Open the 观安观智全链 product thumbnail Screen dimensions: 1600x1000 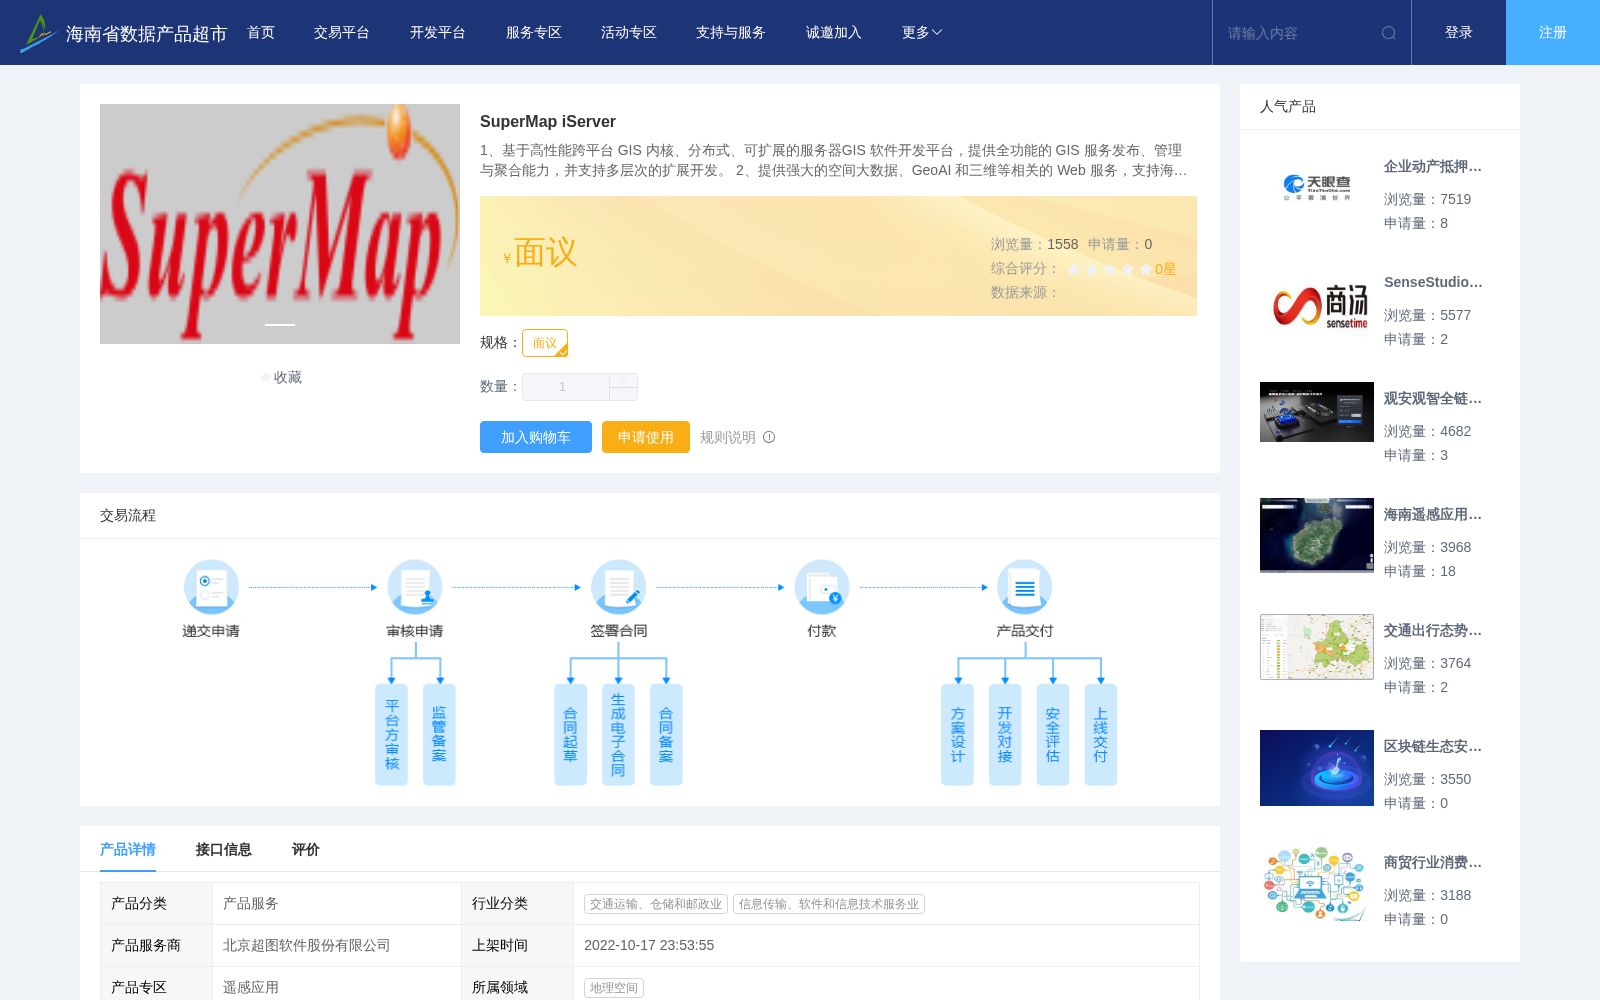(x=1317, y=412)
